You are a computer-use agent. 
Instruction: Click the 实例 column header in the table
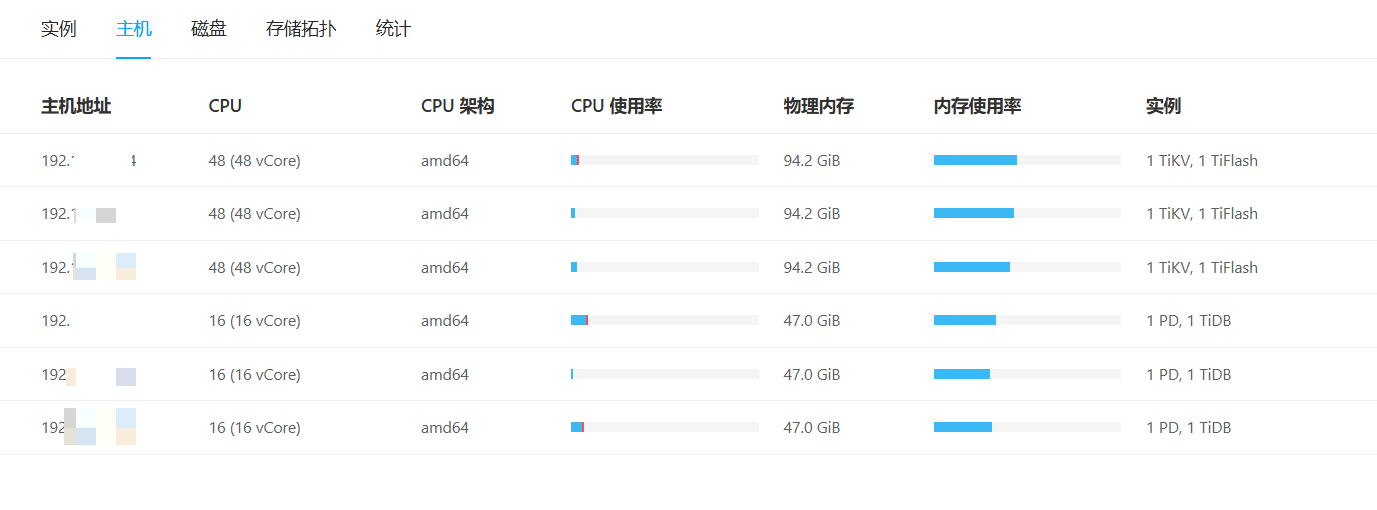(1163, 106)
